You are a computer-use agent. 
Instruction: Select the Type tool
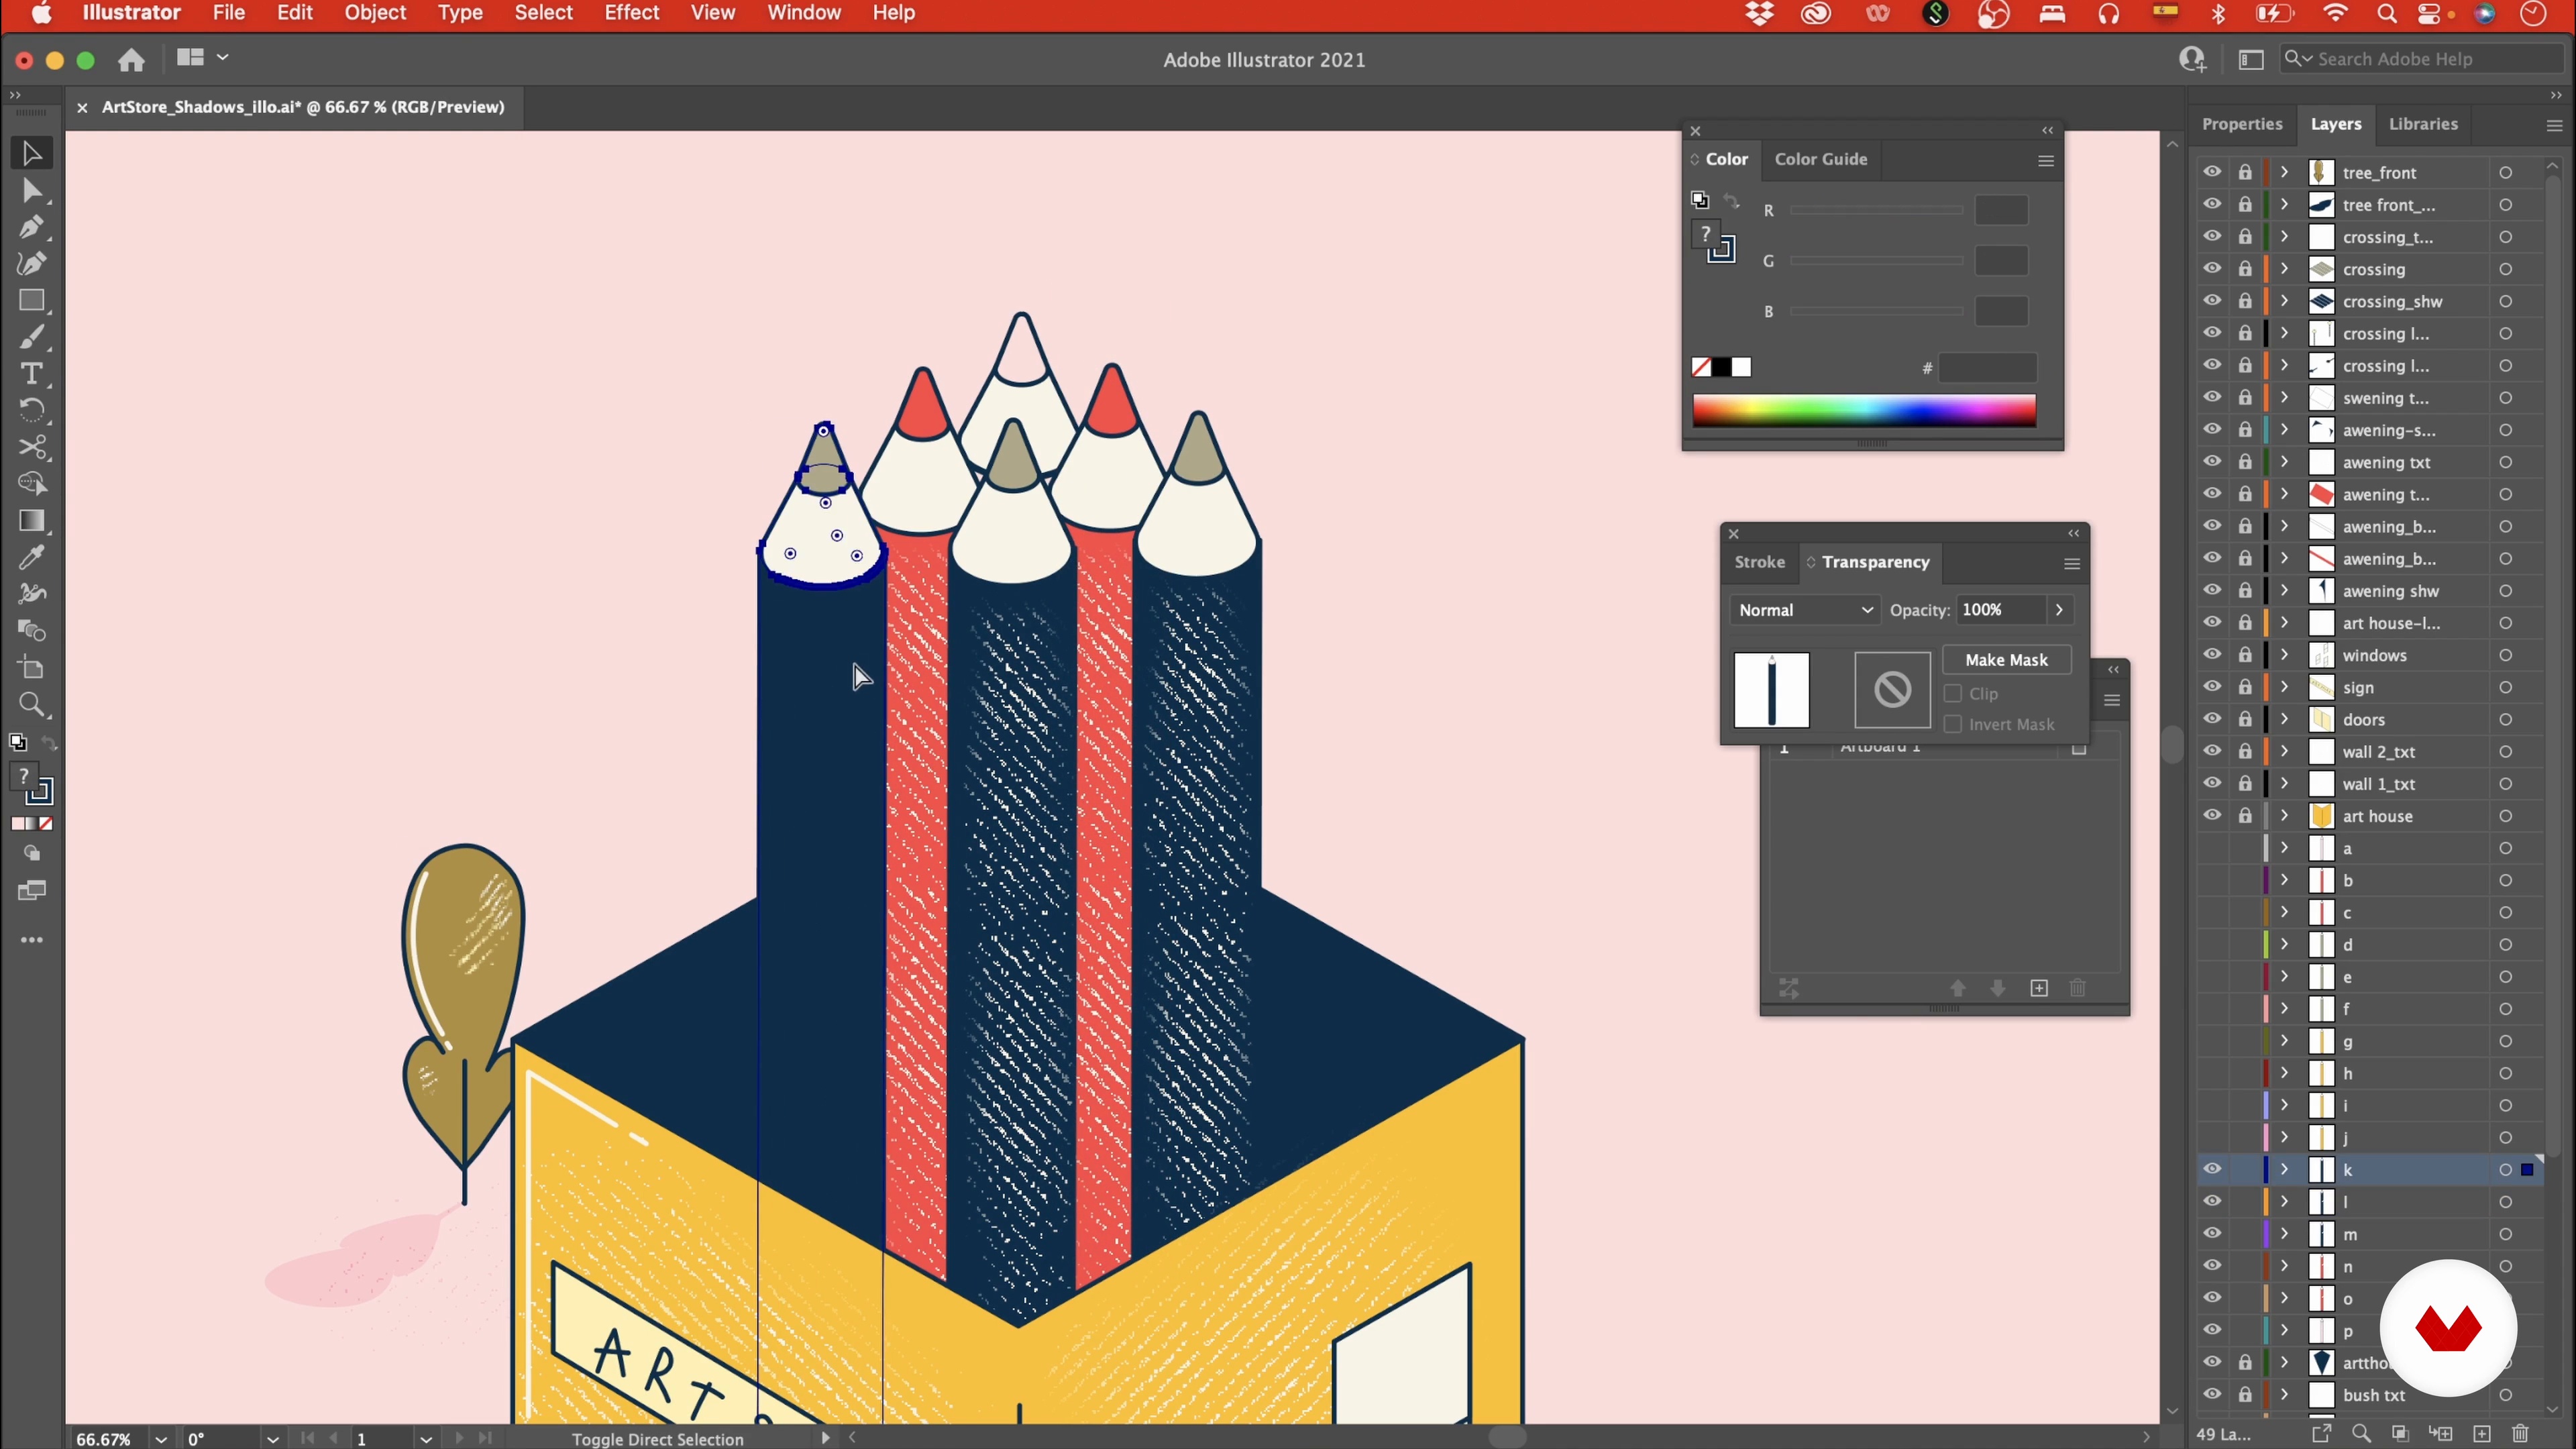(x=31, y=374)
